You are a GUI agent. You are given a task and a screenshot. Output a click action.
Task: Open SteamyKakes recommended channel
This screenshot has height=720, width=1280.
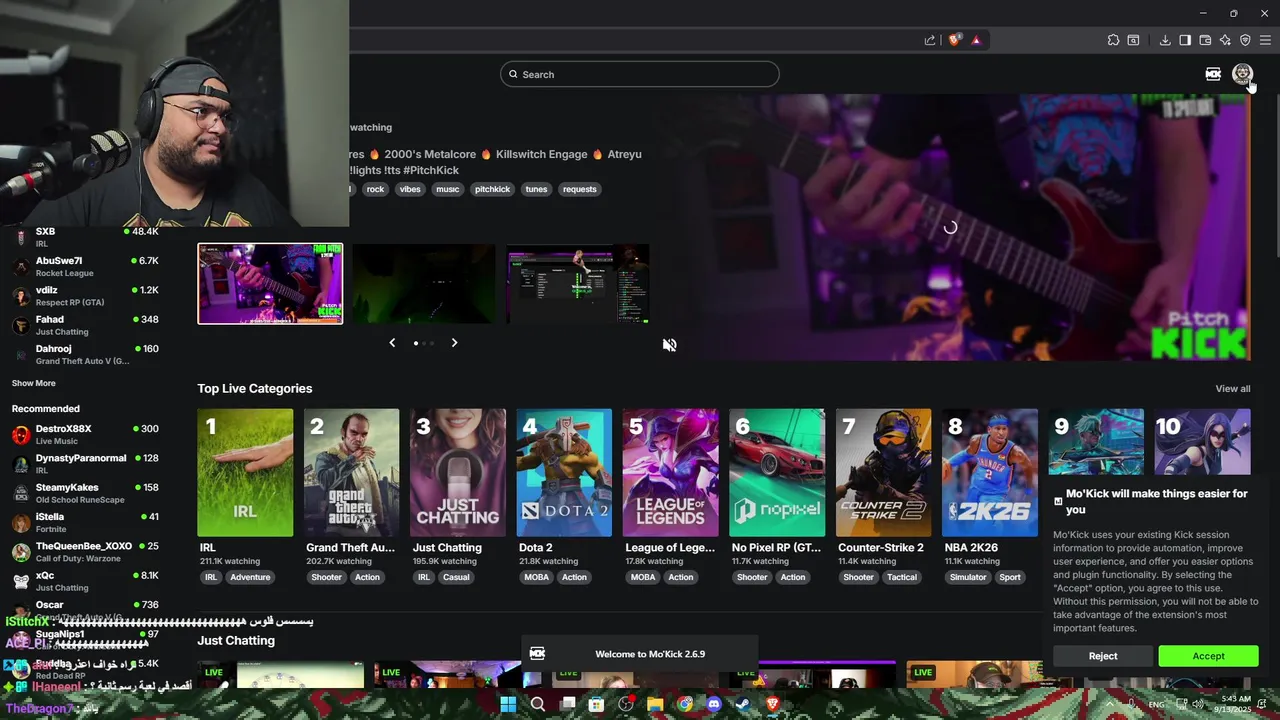click(x=86, y=493)
